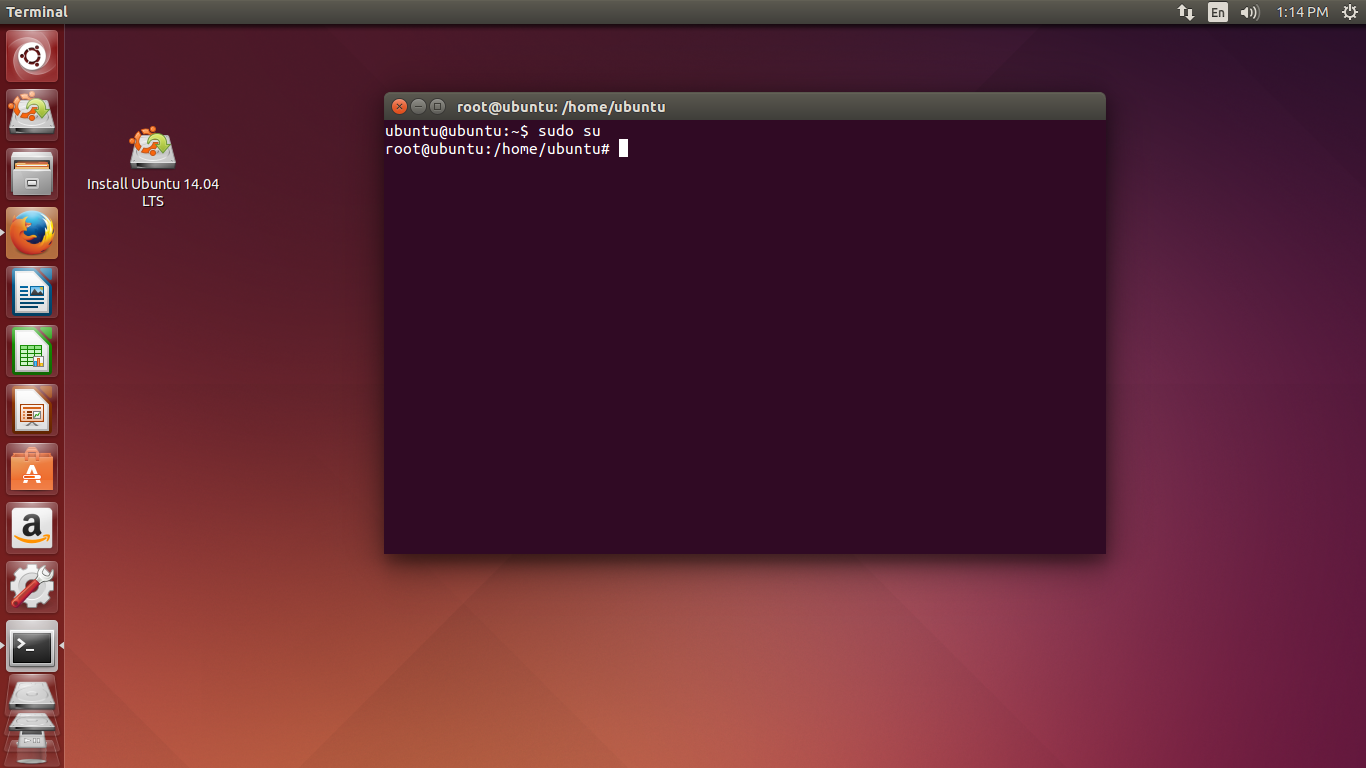Open the Ubuntu Dash search launcher
This screenshot has height=768, width=1366.
(32, 56)
